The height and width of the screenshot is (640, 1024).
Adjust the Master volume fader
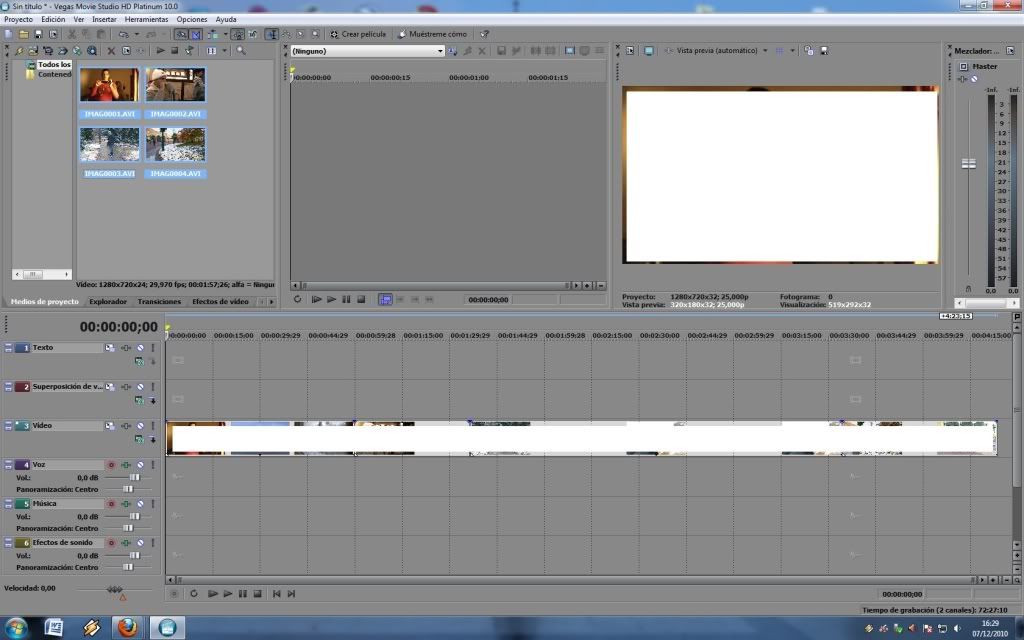coord(968,163)
